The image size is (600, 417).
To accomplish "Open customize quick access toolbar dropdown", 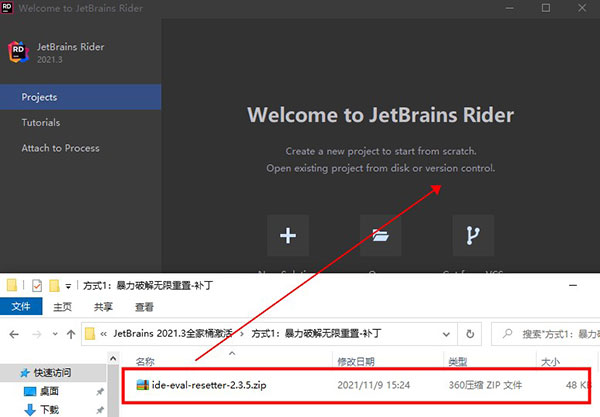I will pyautogui.click(x=68, y=286).
